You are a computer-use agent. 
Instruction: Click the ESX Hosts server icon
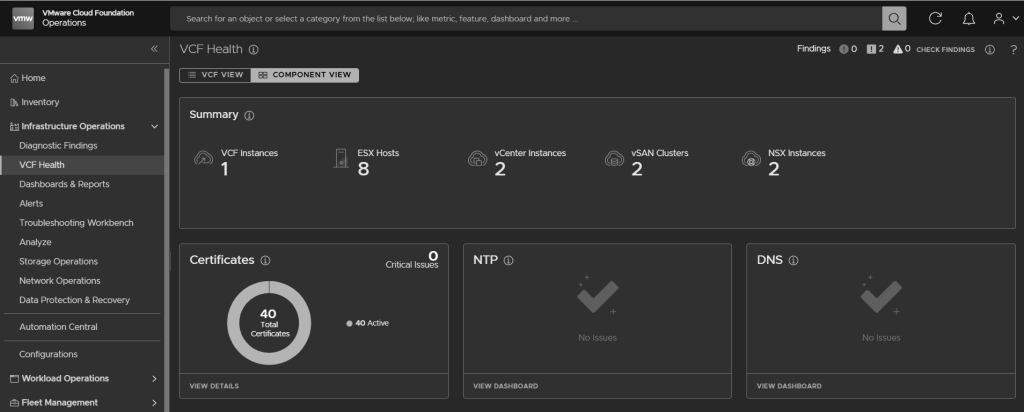pos(340,159)
